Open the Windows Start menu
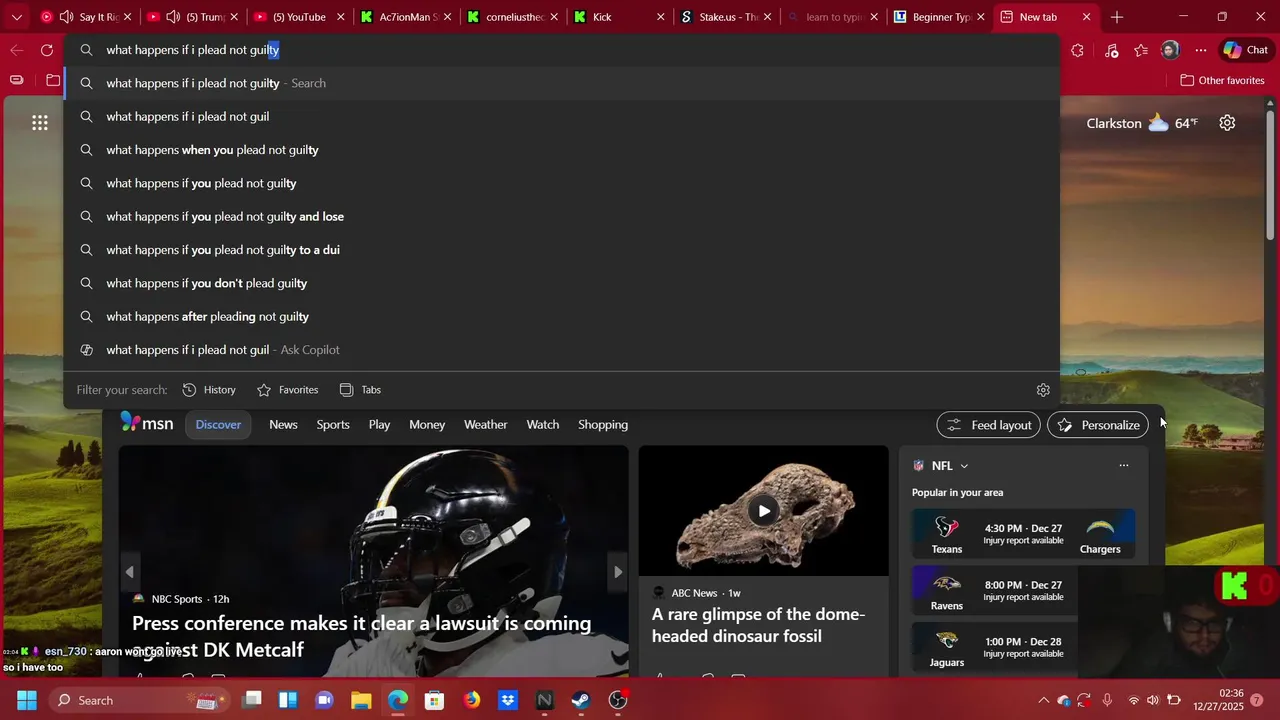Image resolution: width=1280 pixels, height=720 pixels. (27, 700)
